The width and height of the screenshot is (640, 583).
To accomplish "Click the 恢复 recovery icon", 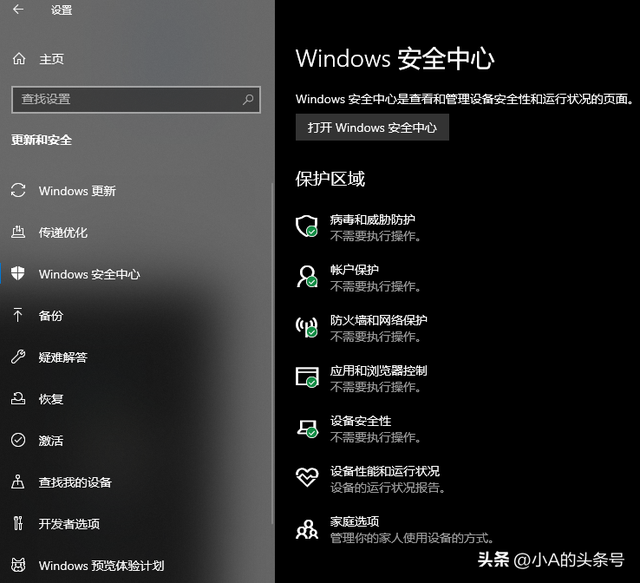I will click(18, 398).
